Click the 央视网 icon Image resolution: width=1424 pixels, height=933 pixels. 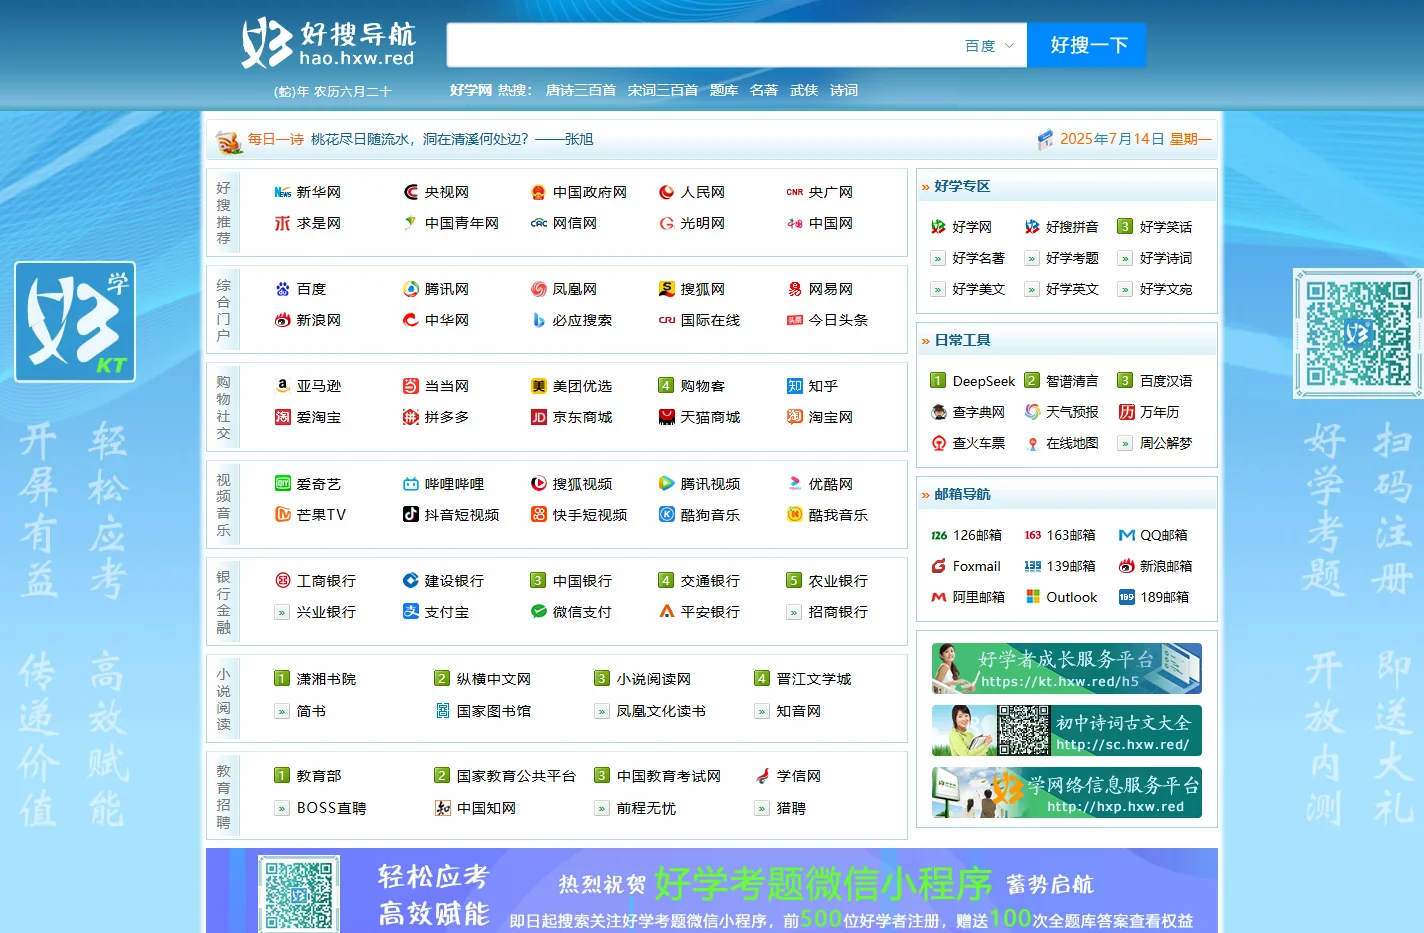[411, 192]
